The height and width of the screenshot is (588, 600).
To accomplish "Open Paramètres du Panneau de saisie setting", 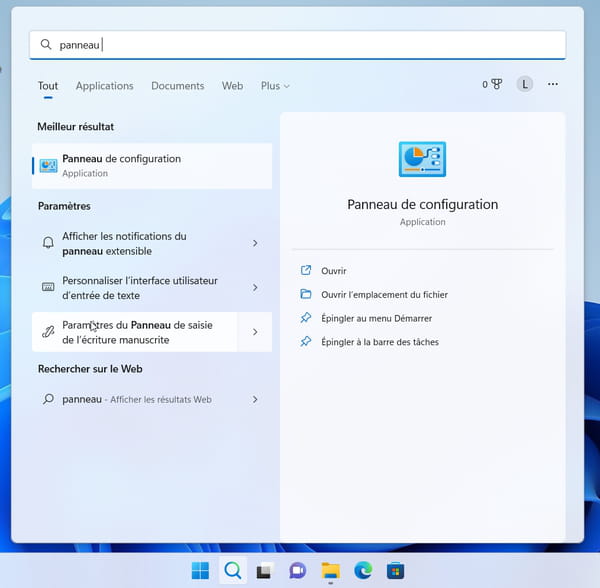I will point(135,332).
